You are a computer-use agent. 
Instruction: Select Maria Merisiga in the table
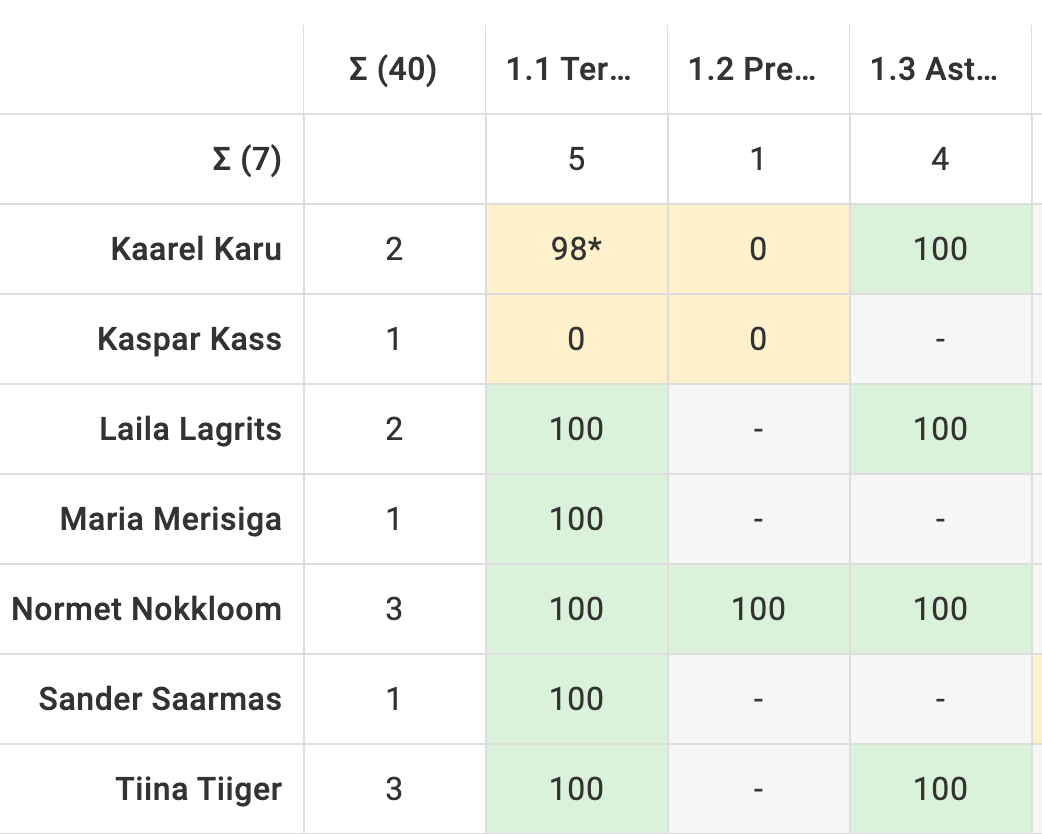[171, 519]
